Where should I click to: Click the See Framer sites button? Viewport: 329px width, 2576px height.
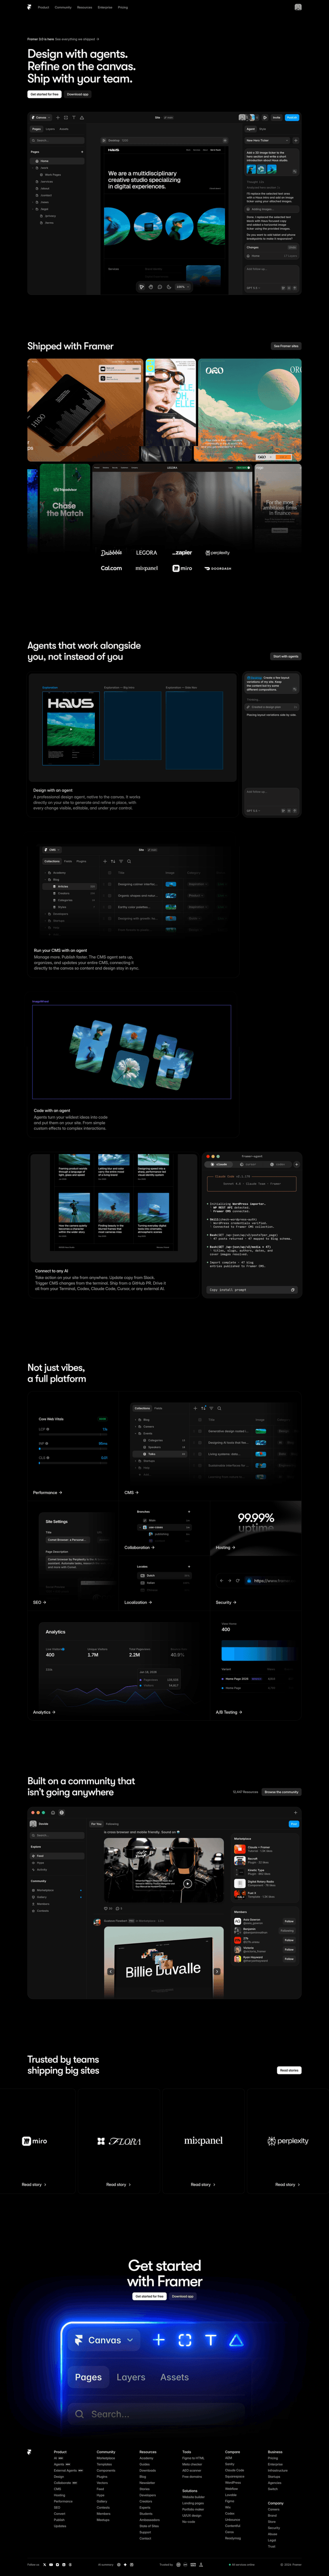tap(286, 346)
